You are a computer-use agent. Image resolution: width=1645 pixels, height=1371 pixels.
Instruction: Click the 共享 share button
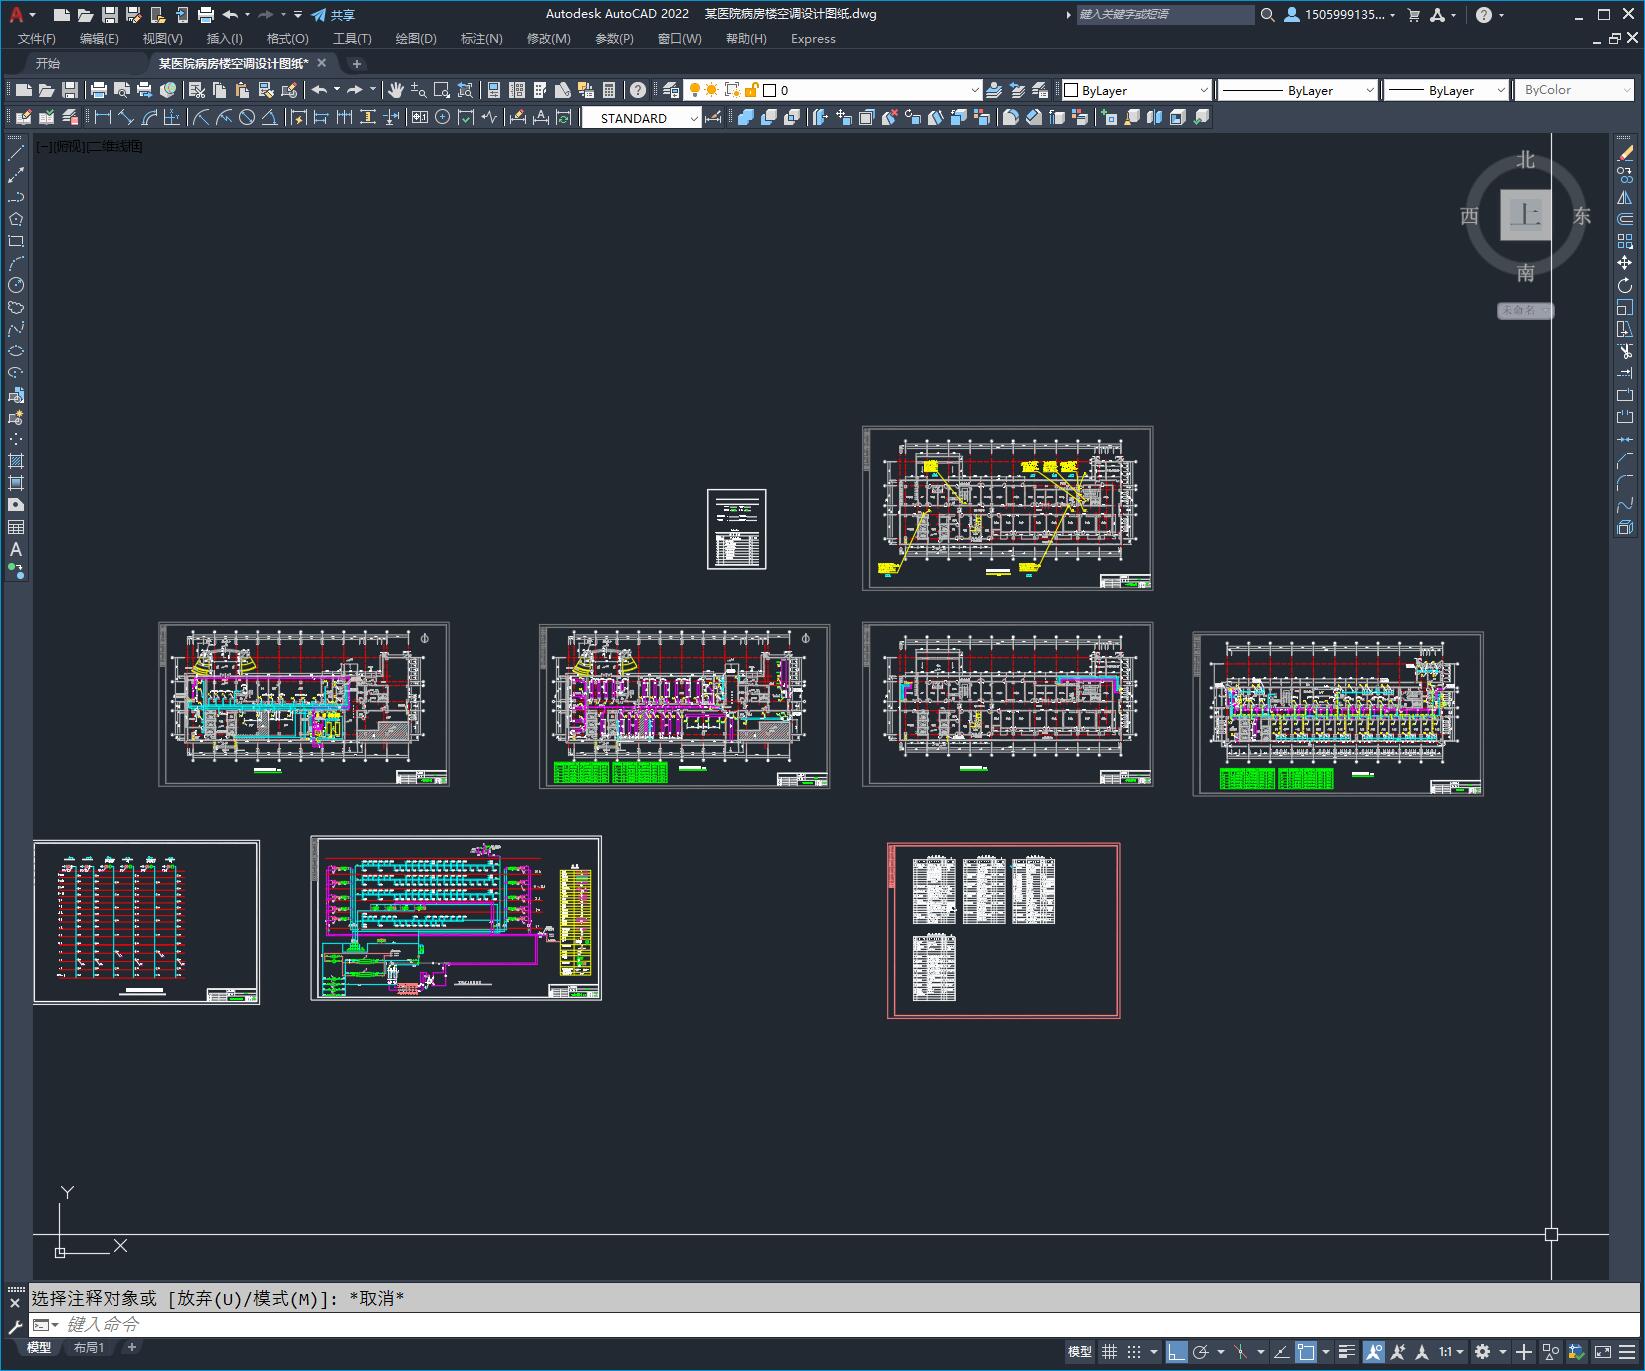[x=333, y=15]
